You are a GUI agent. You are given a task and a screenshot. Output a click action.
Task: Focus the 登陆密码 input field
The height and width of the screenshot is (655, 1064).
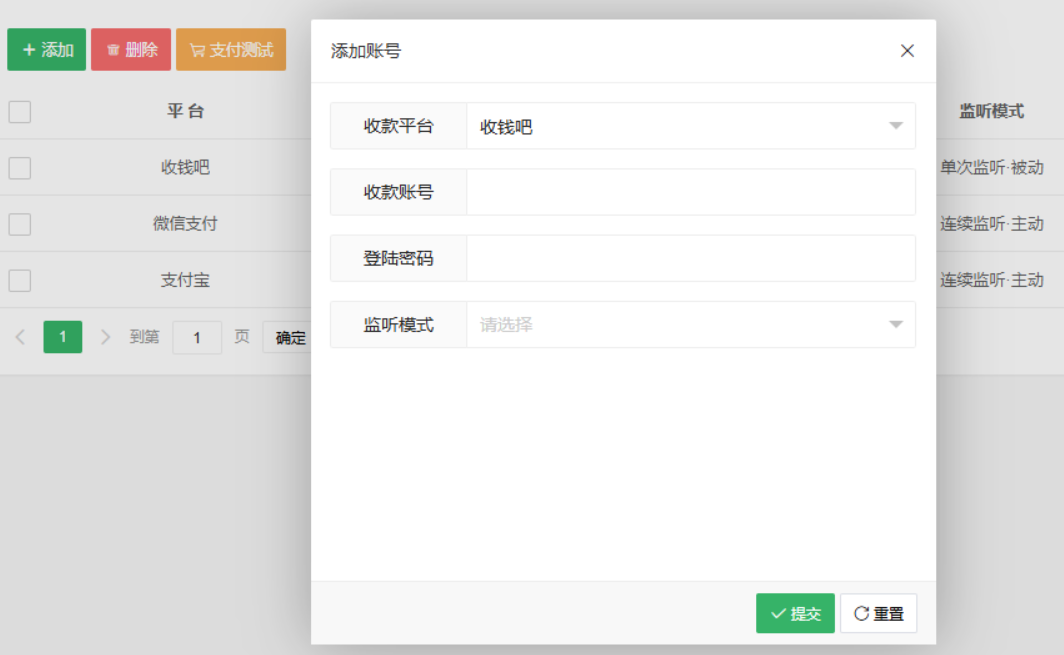pyautogui.click(x=690, y=258)
